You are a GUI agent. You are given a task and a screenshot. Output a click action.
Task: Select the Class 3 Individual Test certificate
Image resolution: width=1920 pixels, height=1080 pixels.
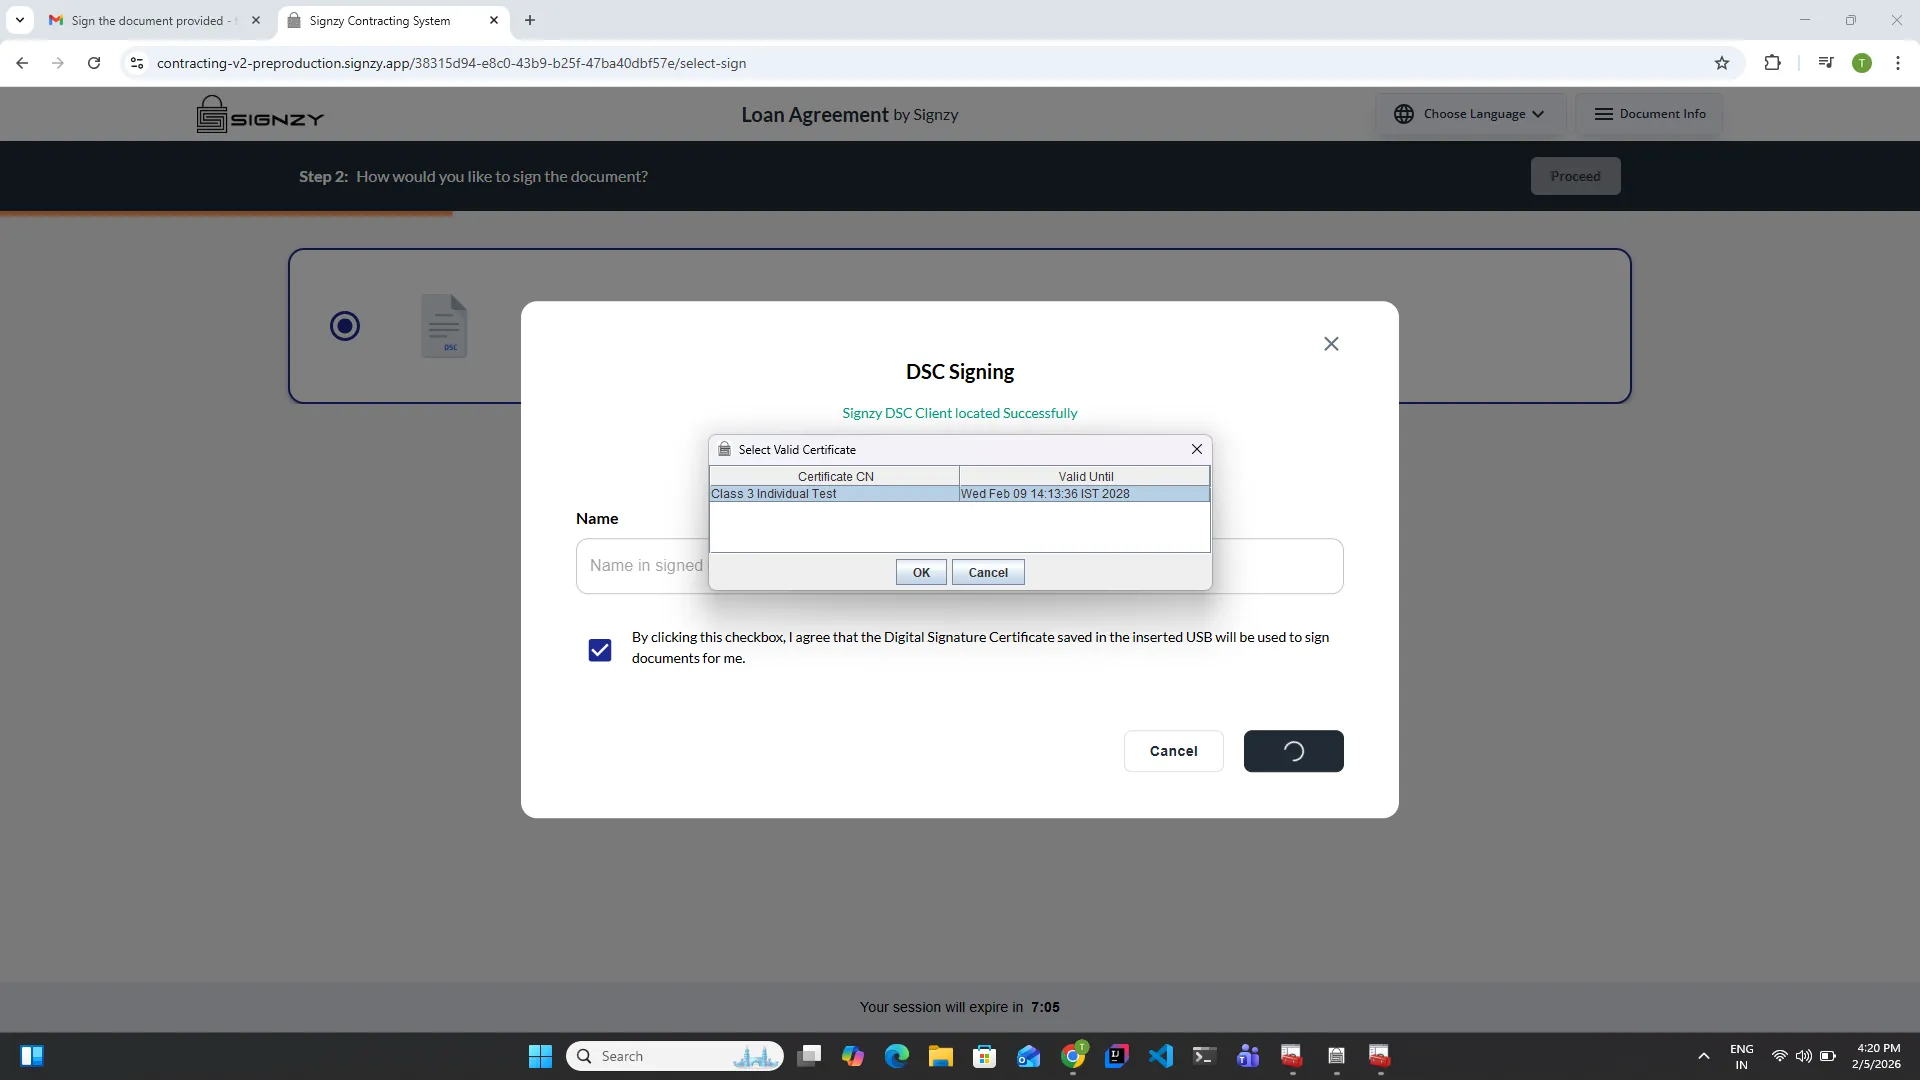click(834, 494)
